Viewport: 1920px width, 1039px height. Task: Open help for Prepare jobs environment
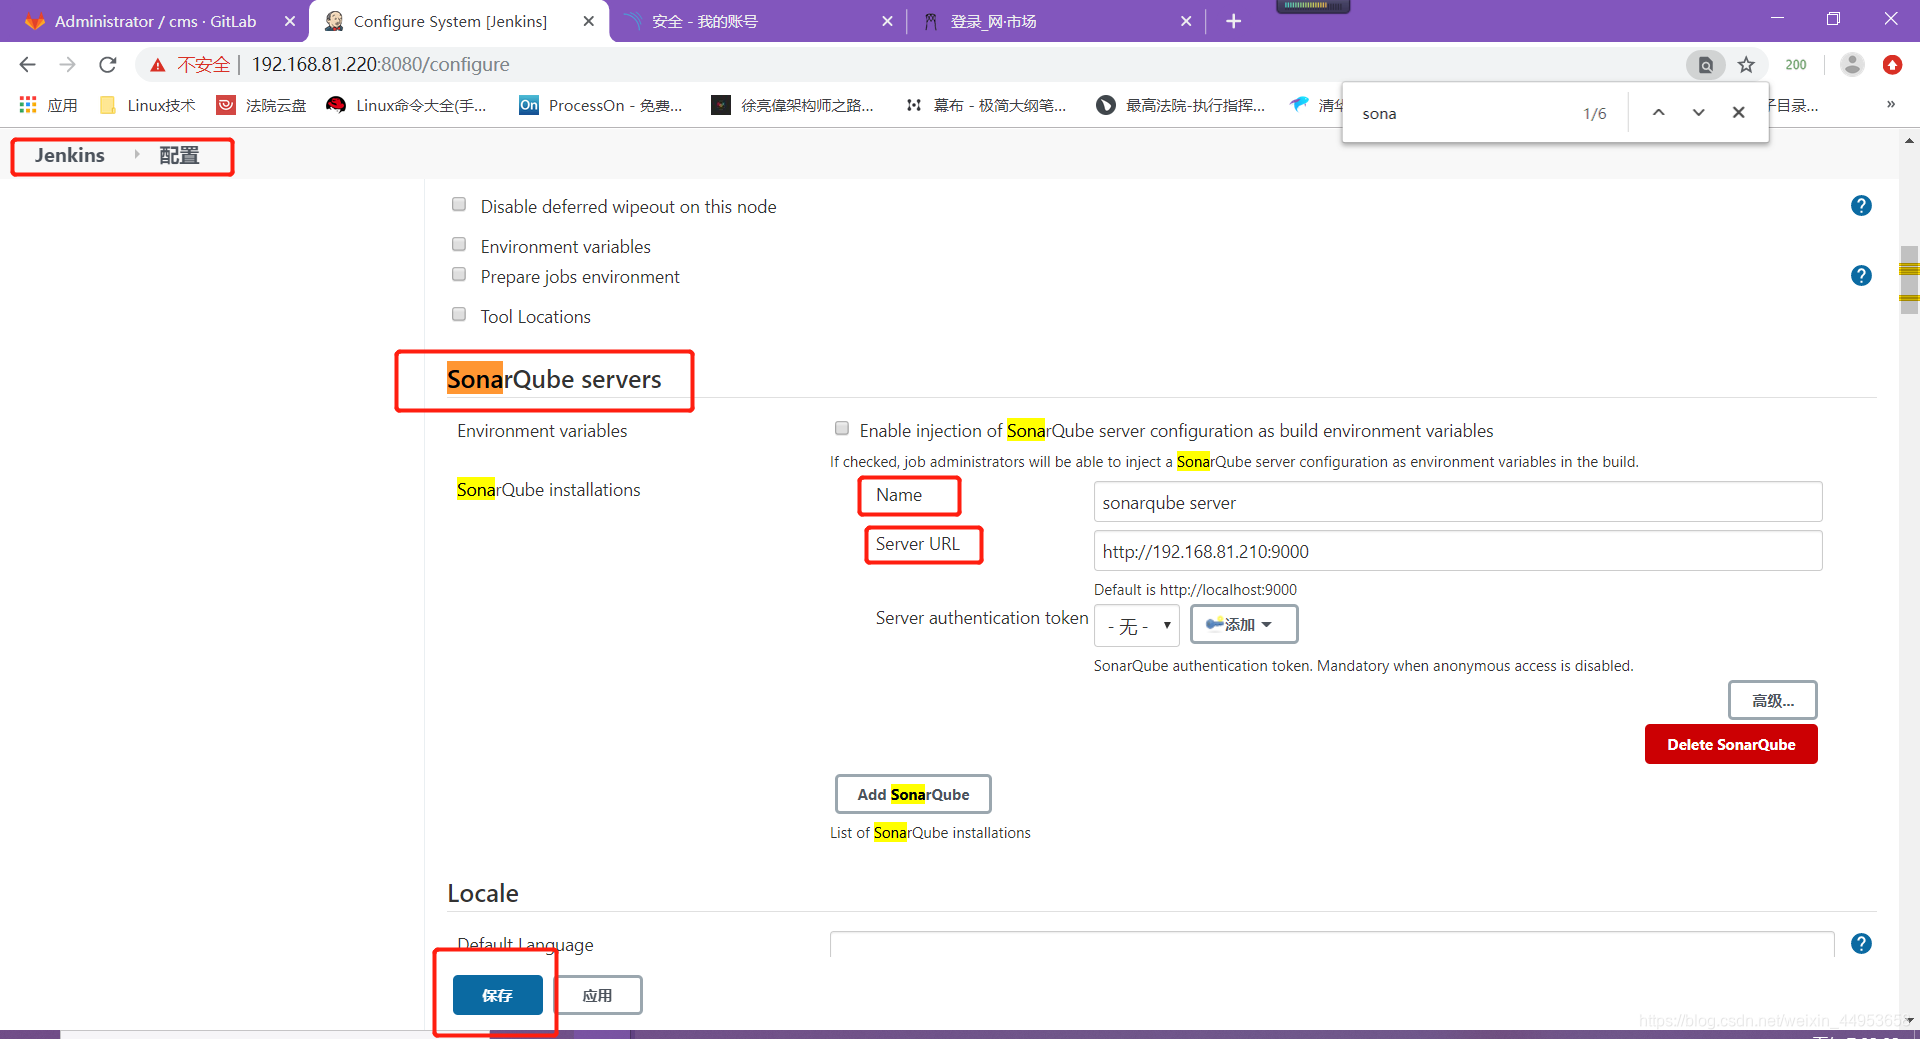[1861, 276]
